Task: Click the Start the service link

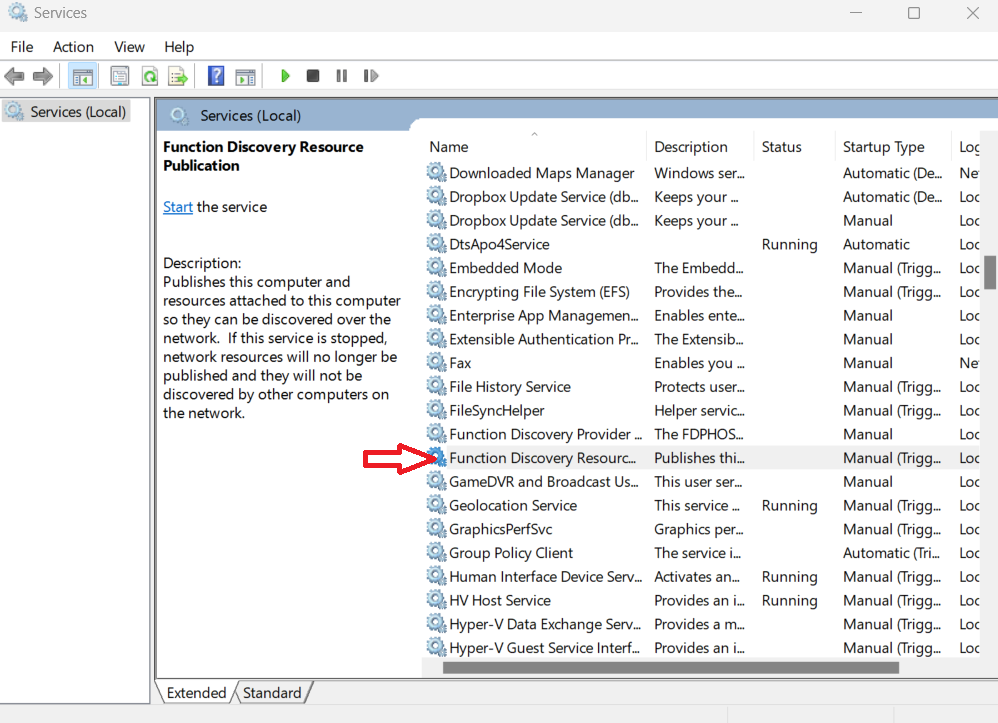Action: (178, 207)
